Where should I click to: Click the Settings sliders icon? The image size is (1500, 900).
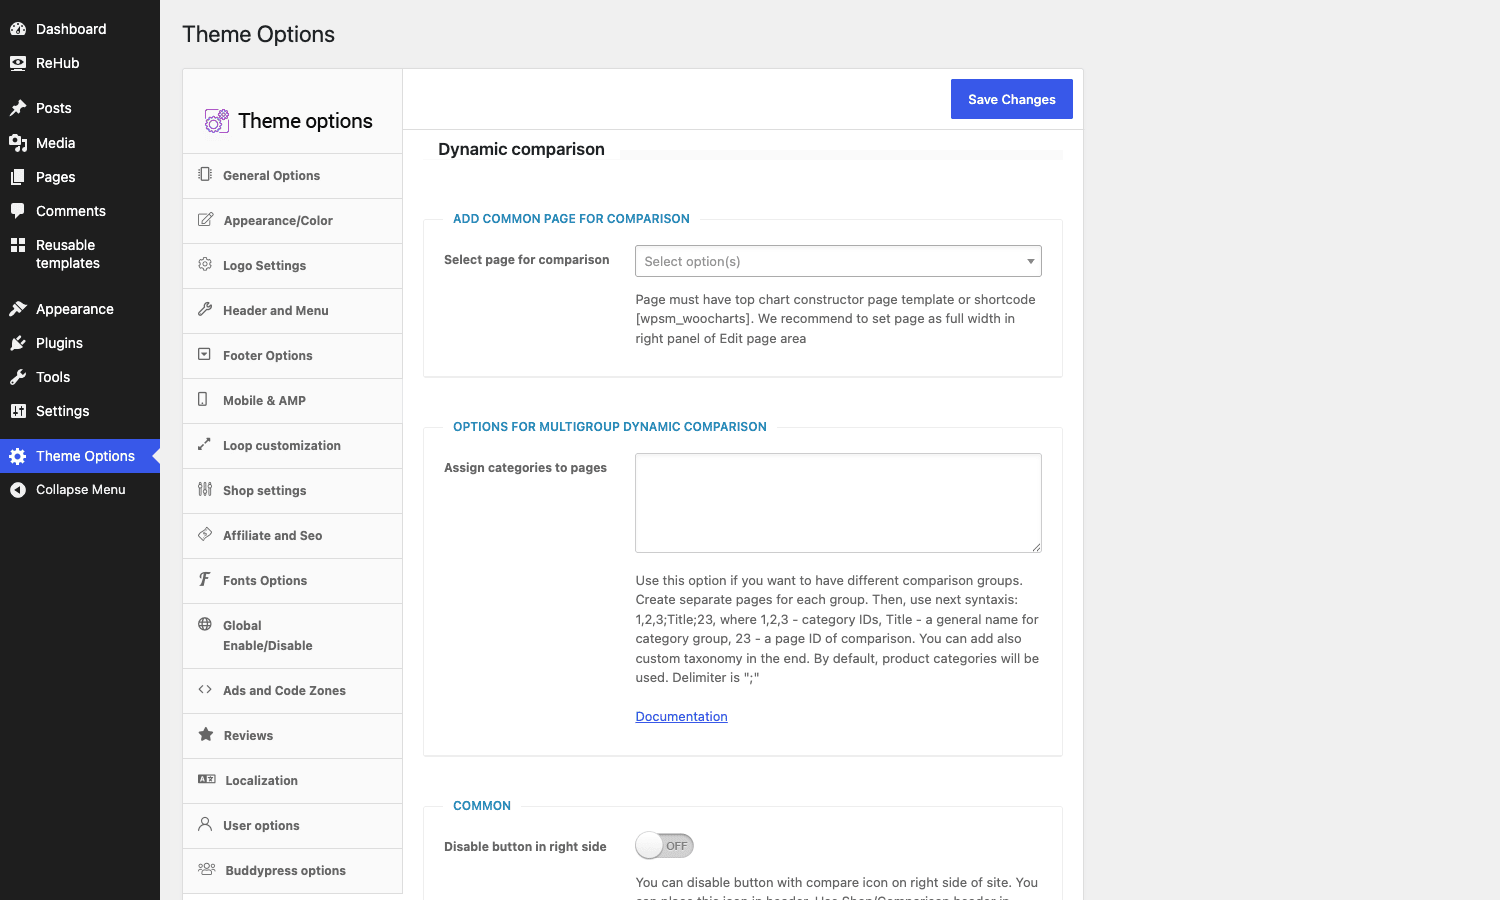pyautogui.click(x=18, y=411)
